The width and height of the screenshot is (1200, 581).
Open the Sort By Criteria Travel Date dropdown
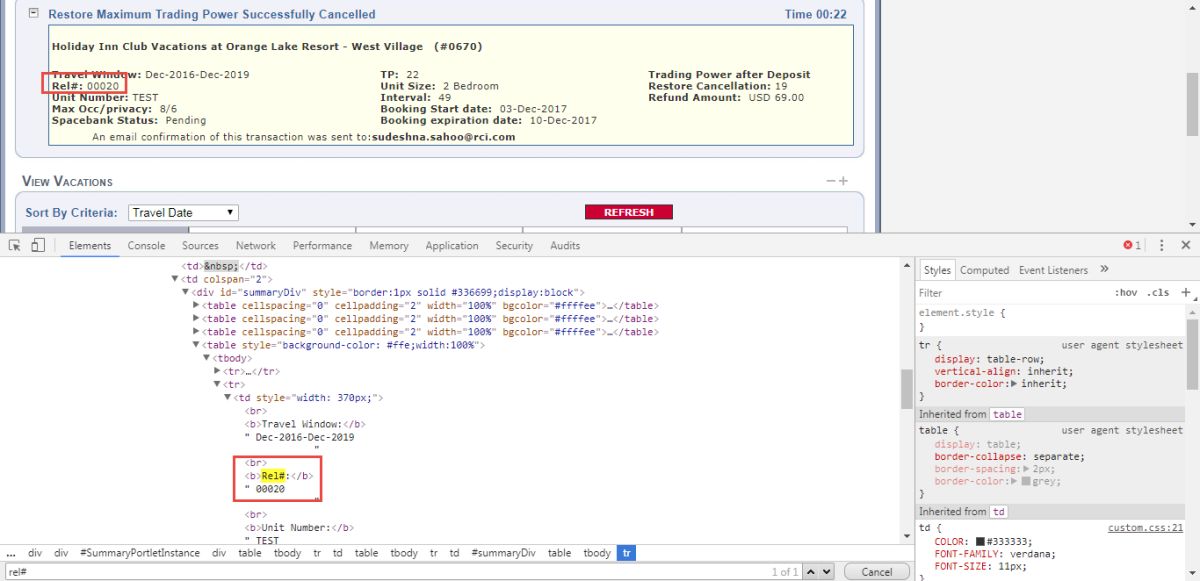pos(184,212)
